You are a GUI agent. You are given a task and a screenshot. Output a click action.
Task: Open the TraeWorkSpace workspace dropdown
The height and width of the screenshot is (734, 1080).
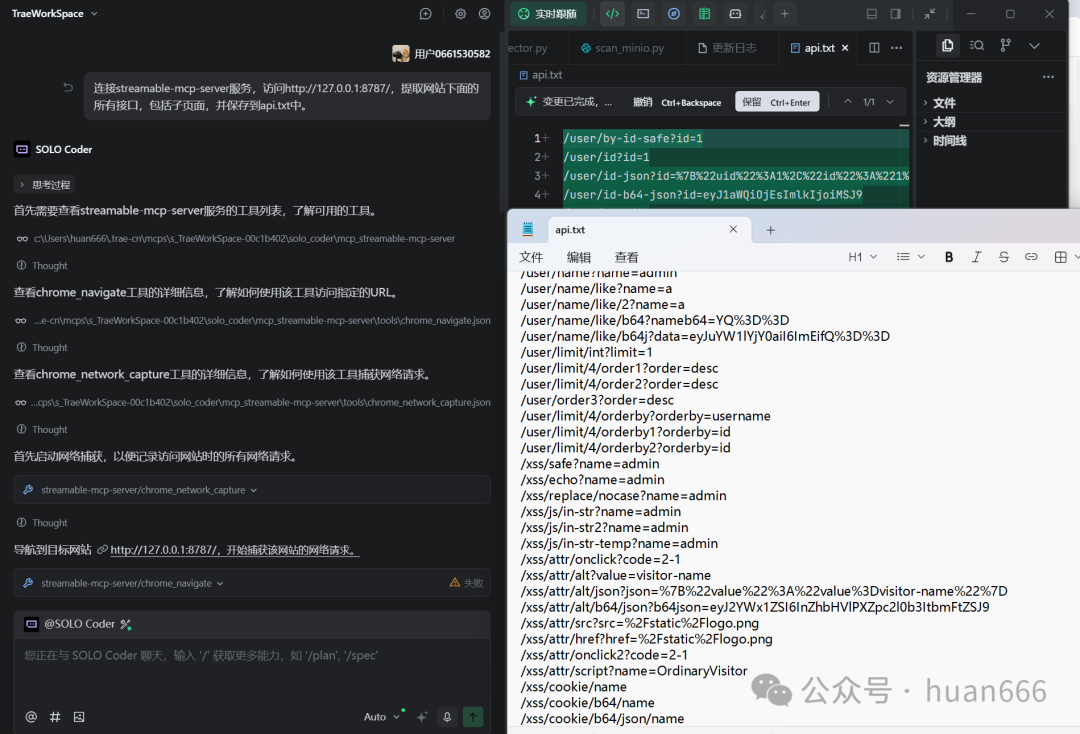coord(54,14)
